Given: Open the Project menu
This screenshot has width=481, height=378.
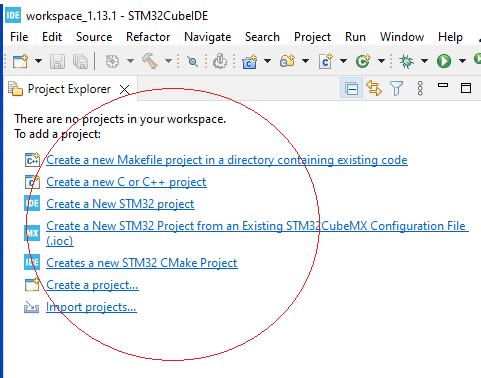Looking at the screenshot, I should (312, 37).
